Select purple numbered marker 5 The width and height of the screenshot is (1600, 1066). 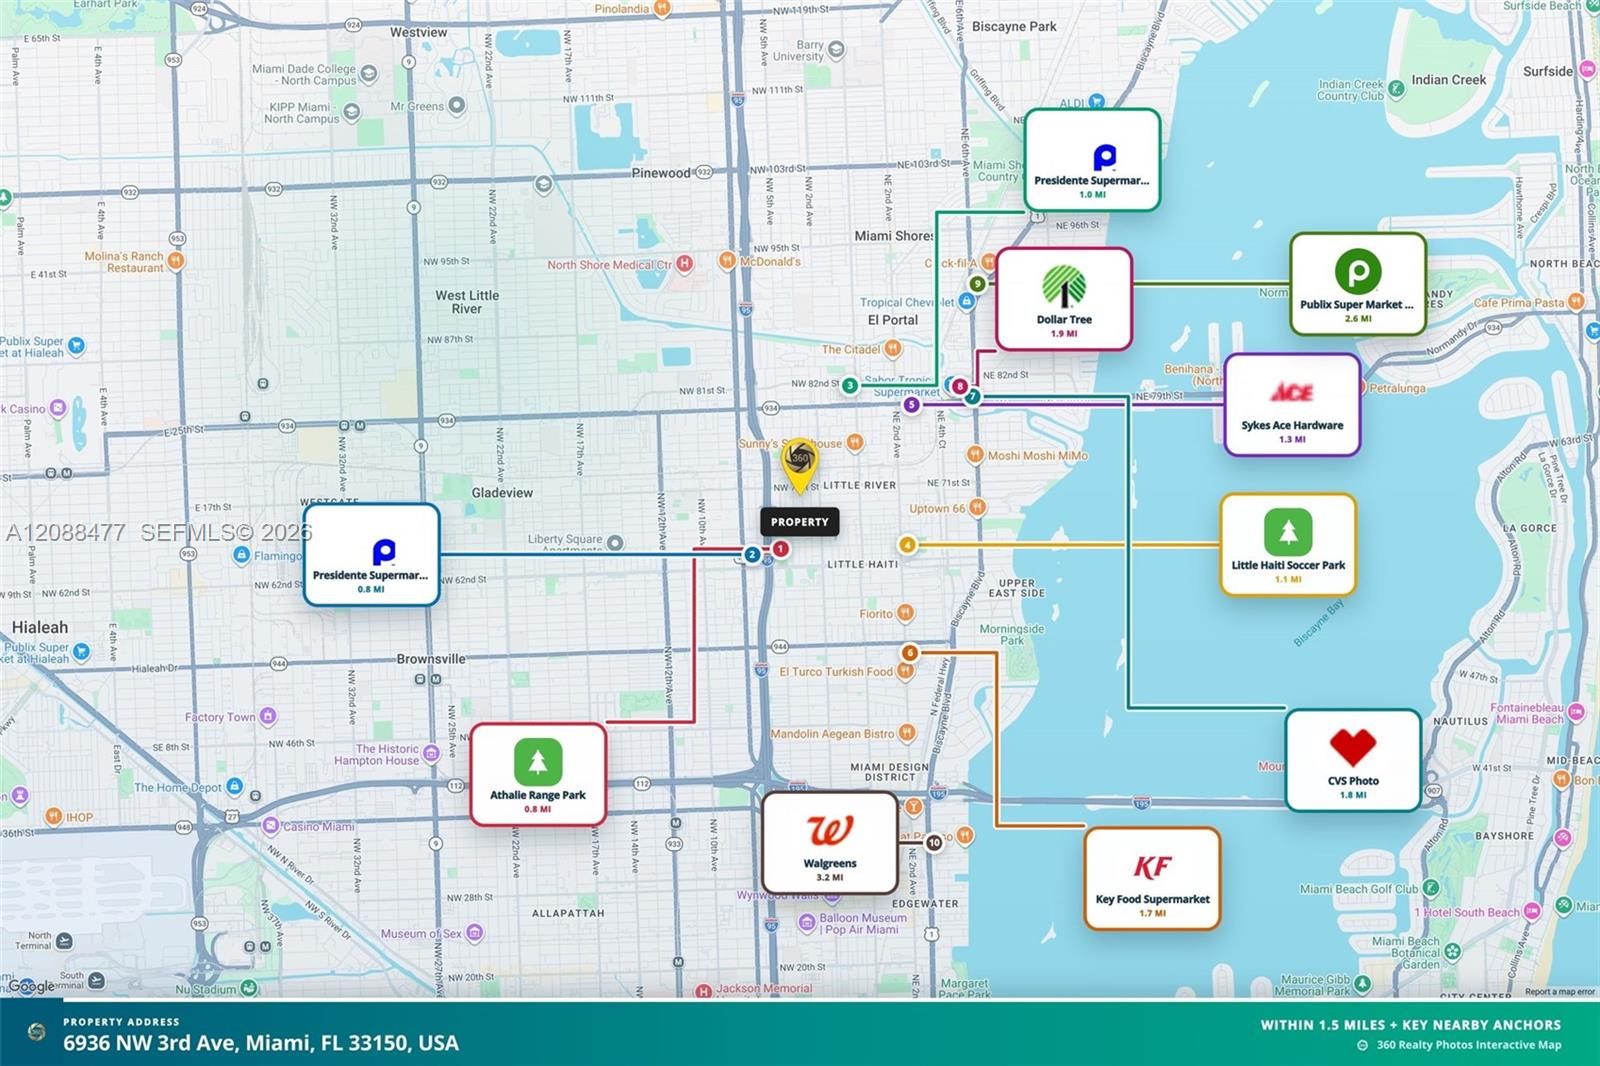(911, 405)
